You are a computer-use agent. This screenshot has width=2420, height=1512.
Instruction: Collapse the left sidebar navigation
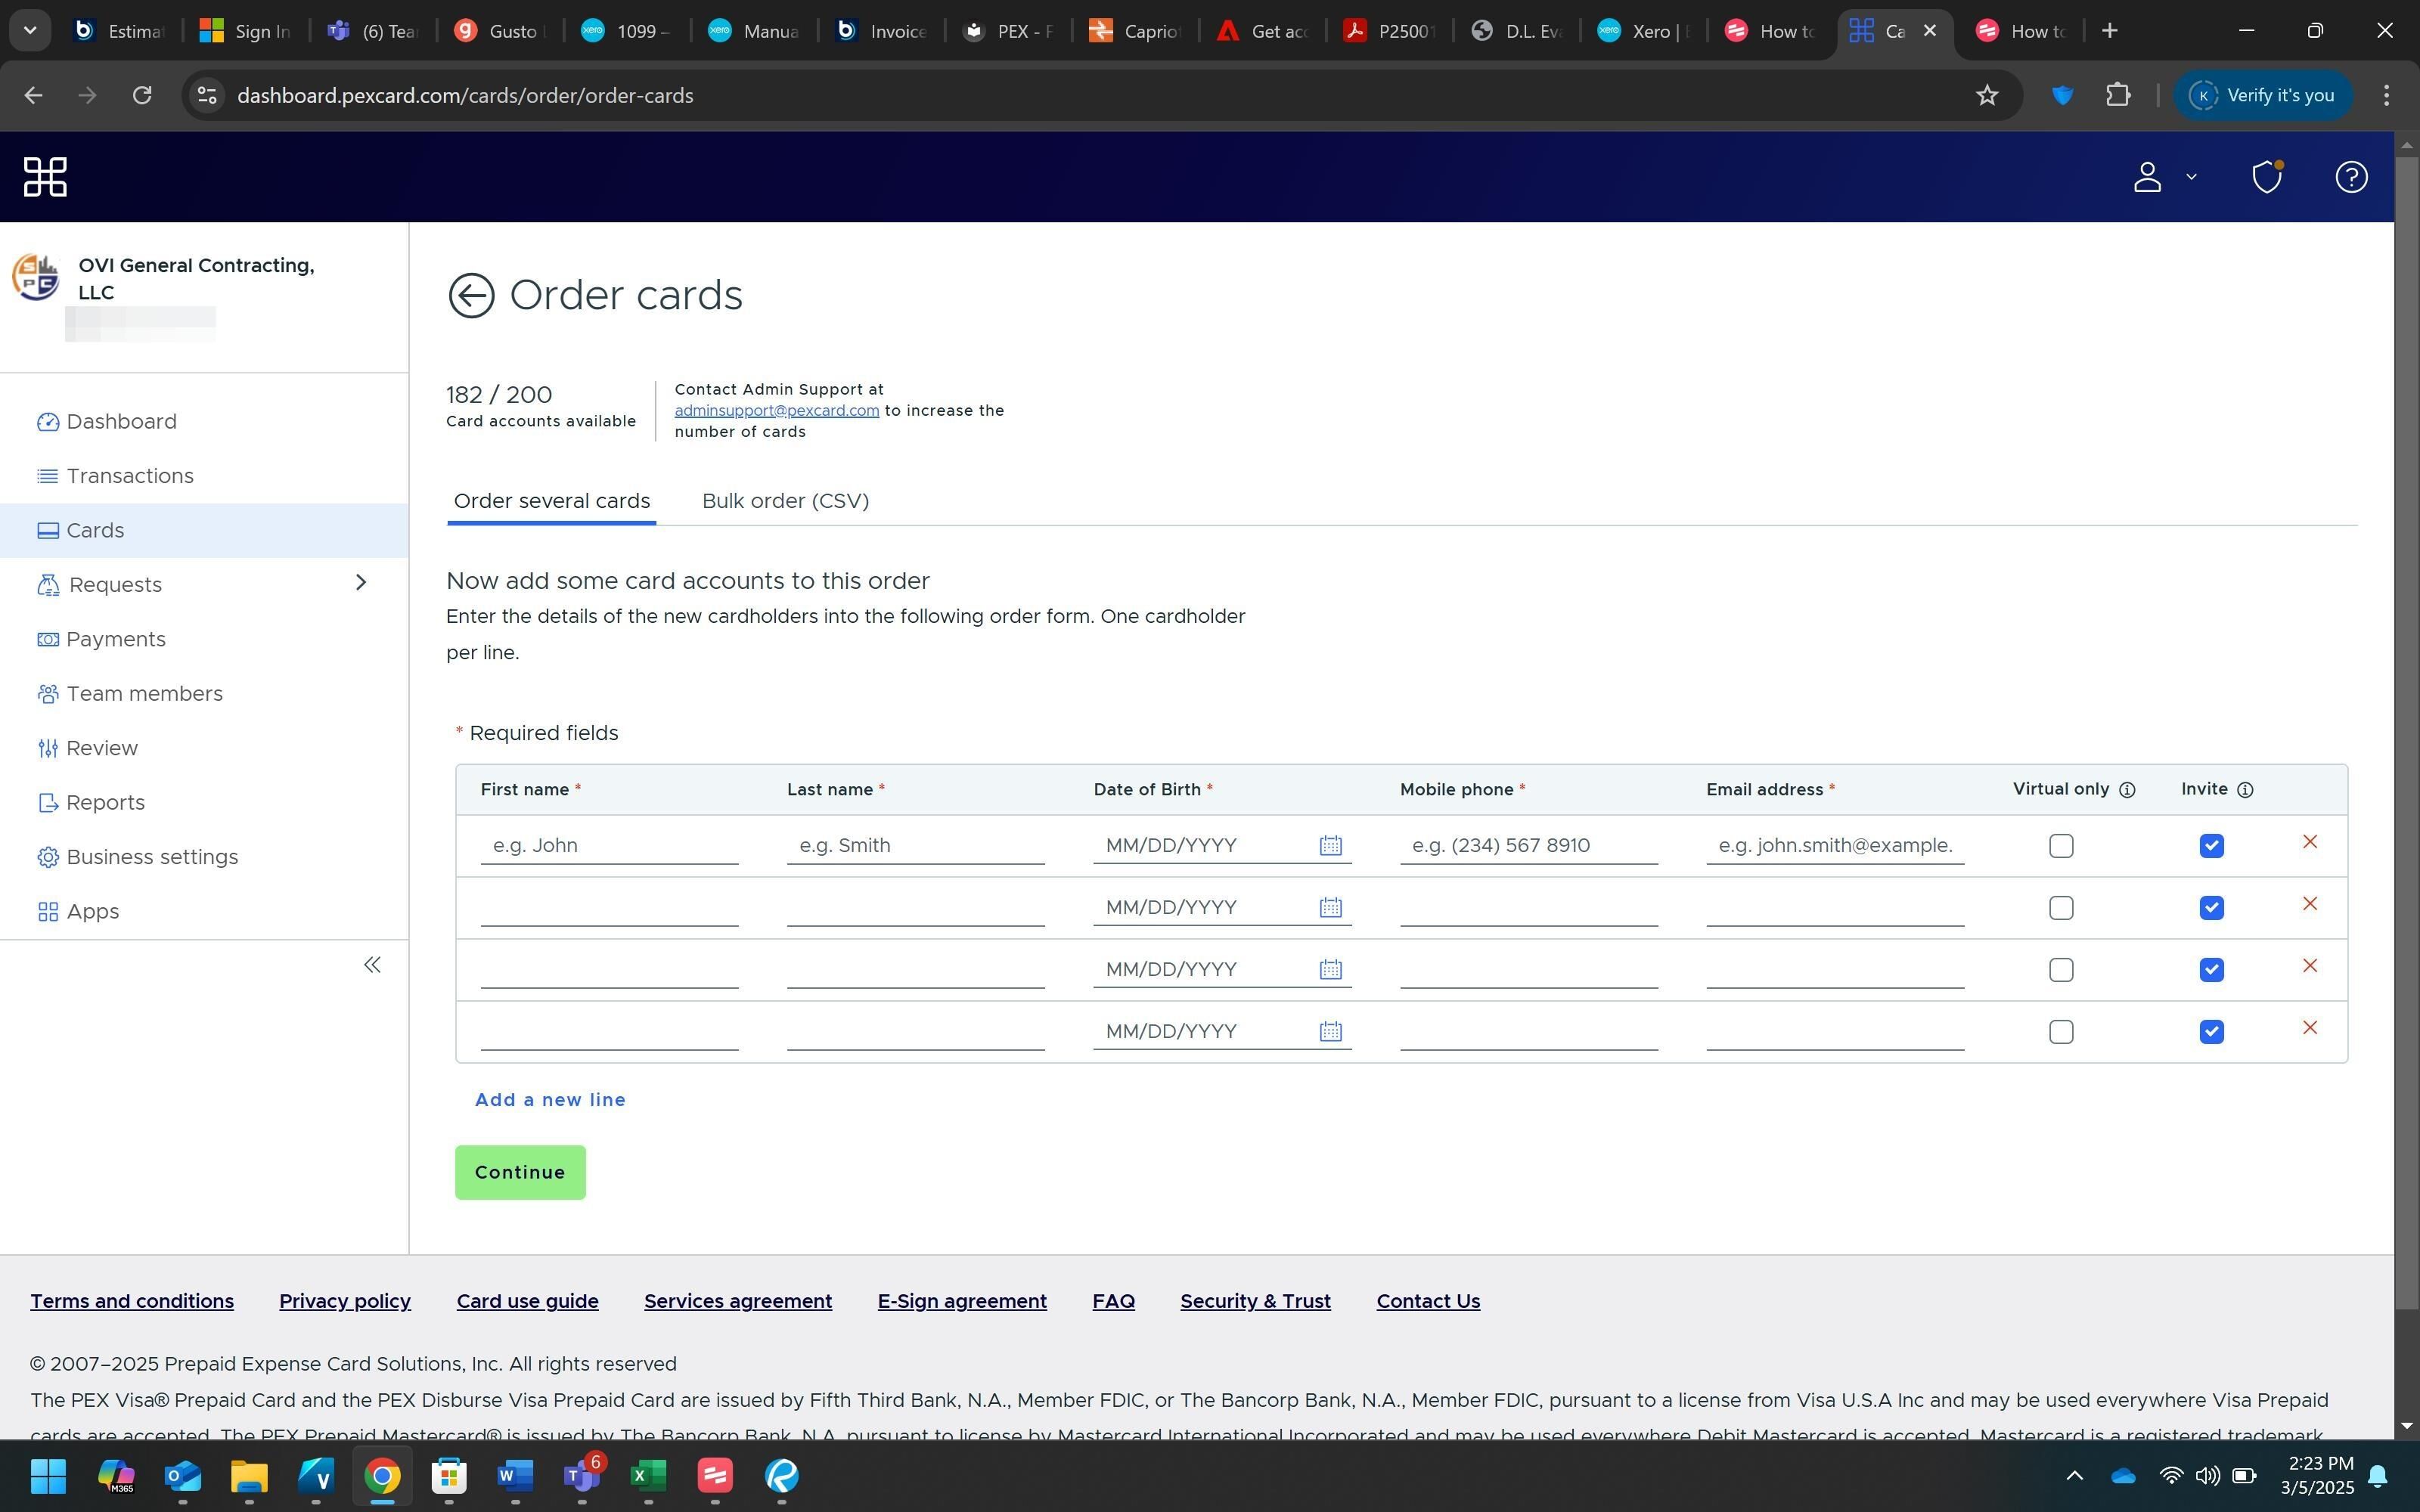pyautogui.click(x=372, y=965)
